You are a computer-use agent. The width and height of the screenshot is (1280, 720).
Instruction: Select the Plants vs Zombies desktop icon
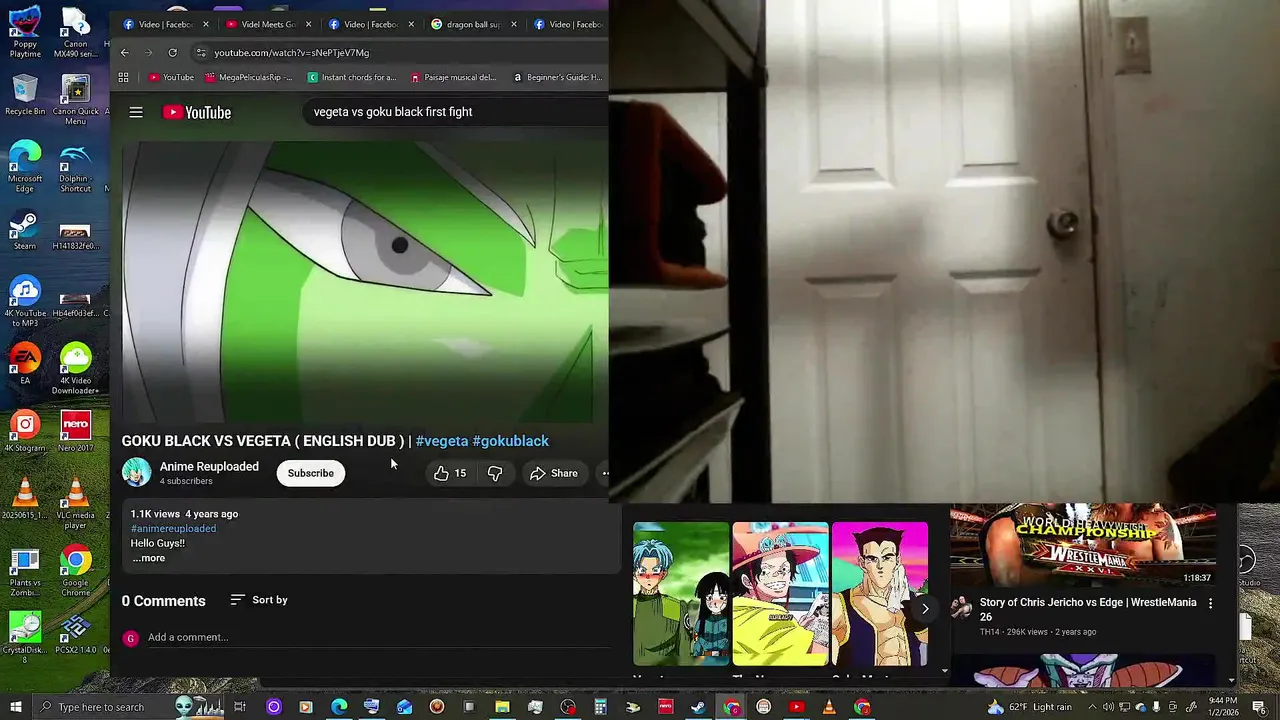[25, 572]
